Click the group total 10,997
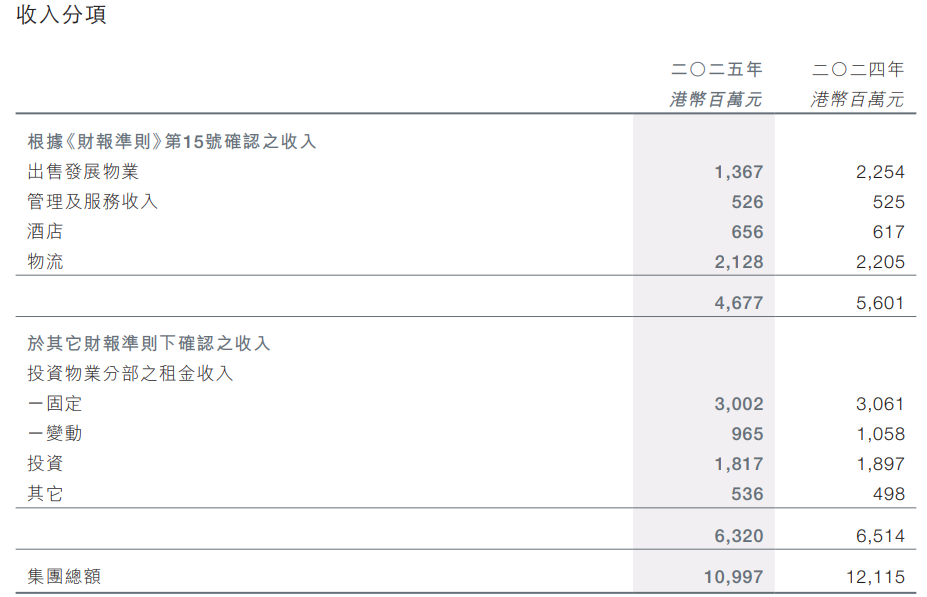This screenshot has width=927, height=597. [734, 577]
